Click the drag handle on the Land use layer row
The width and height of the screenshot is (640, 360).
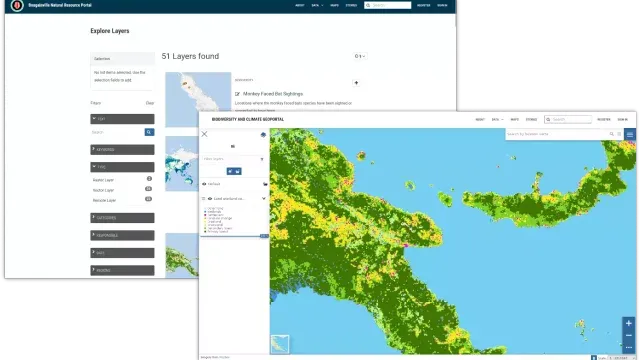[203, 199]
